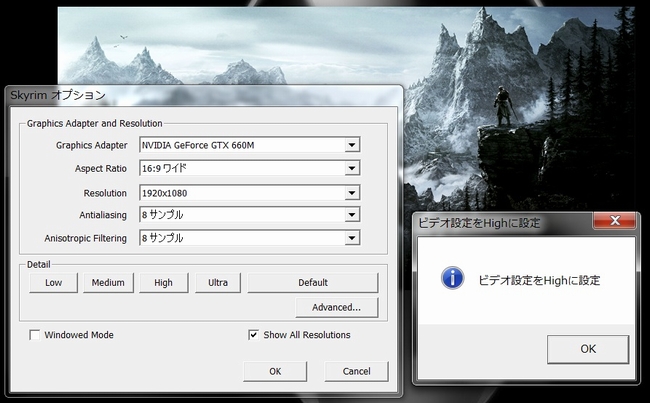Expand the Aspect Ratio dropdown arrow

pos(352,168)
